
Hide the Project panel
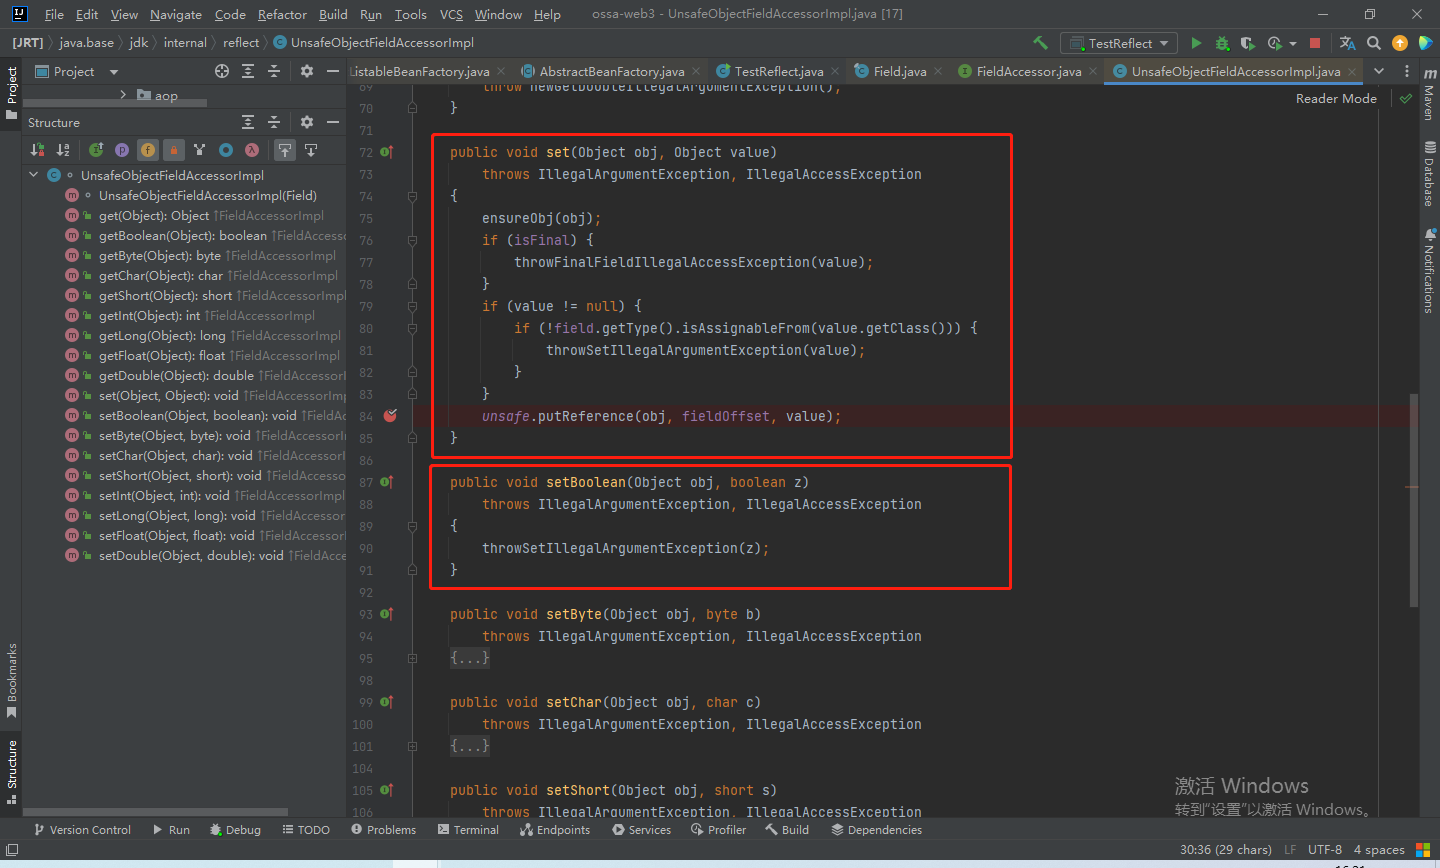333,71
